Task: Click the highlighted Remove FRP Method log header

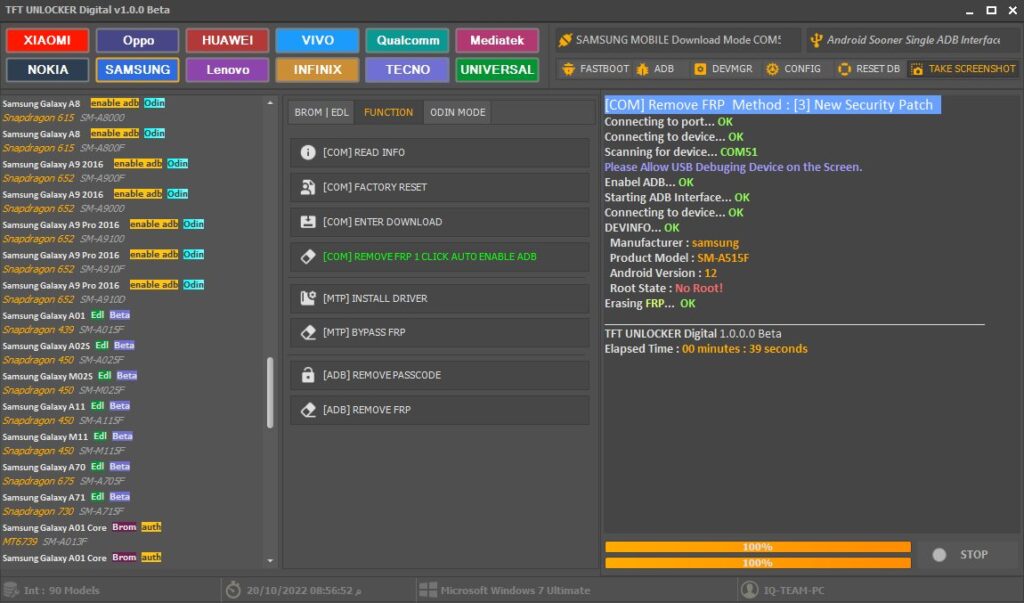Action: point(772,105)
